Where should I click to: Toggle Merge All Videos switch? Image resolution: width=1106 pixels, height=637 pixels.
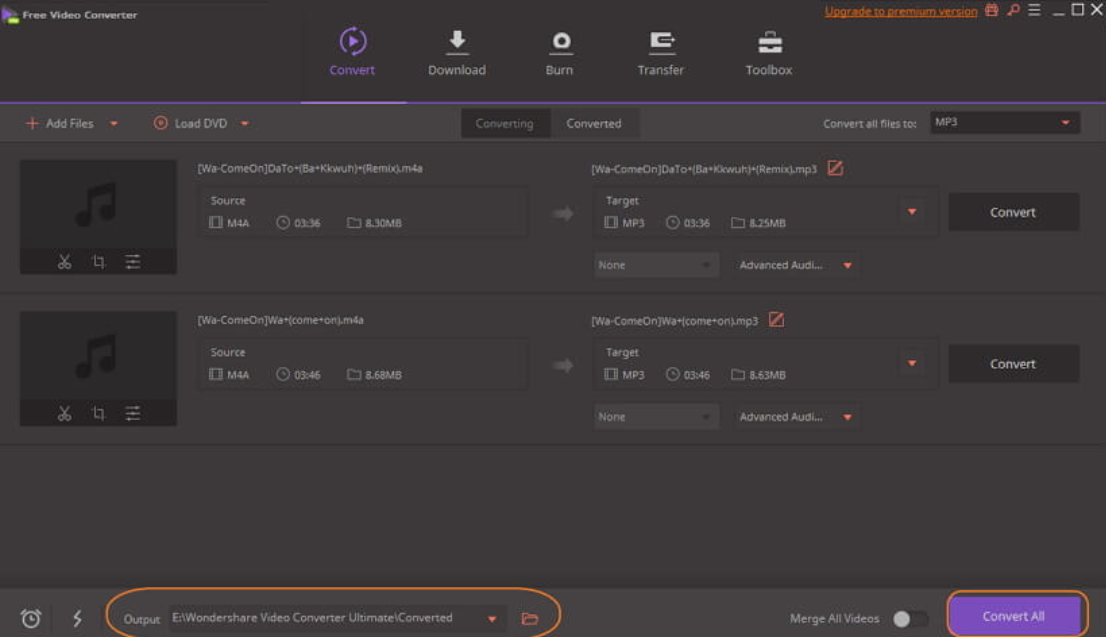(x=908, y=619)
